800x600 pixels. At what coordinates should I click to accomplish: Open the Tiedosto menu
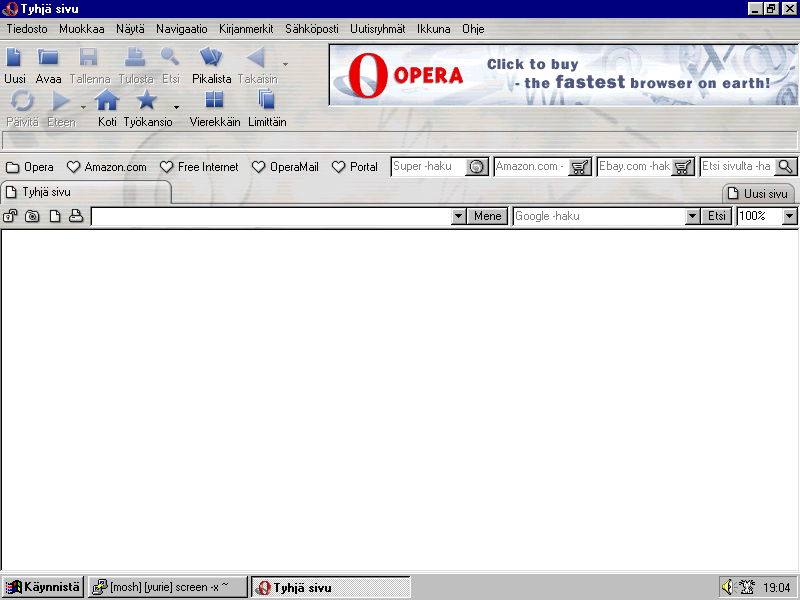[27, 29]
